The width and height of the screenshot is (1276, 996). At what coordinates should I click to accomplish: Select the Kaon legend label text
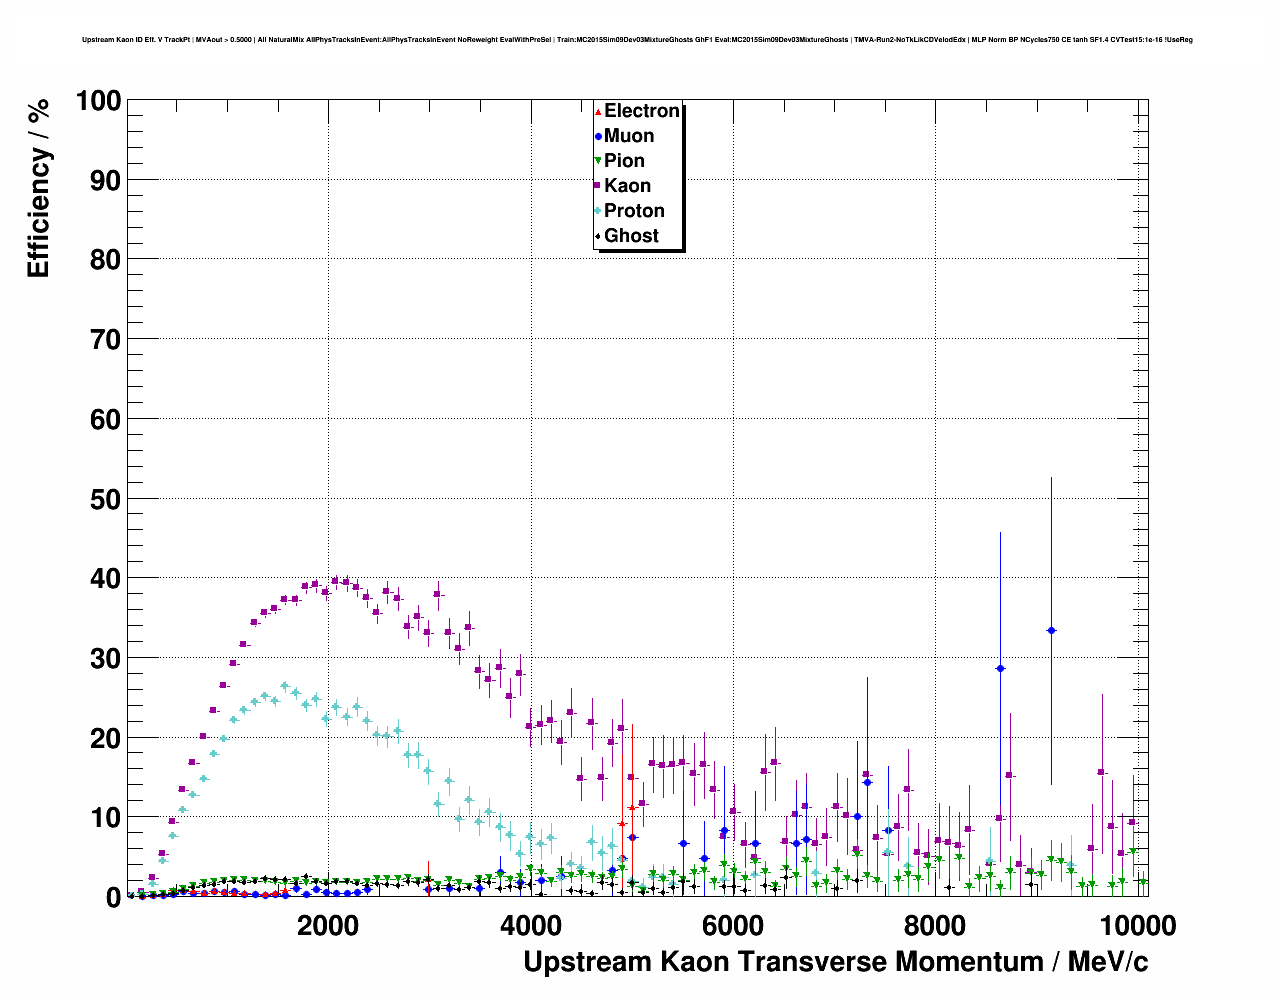click(627, 186)
